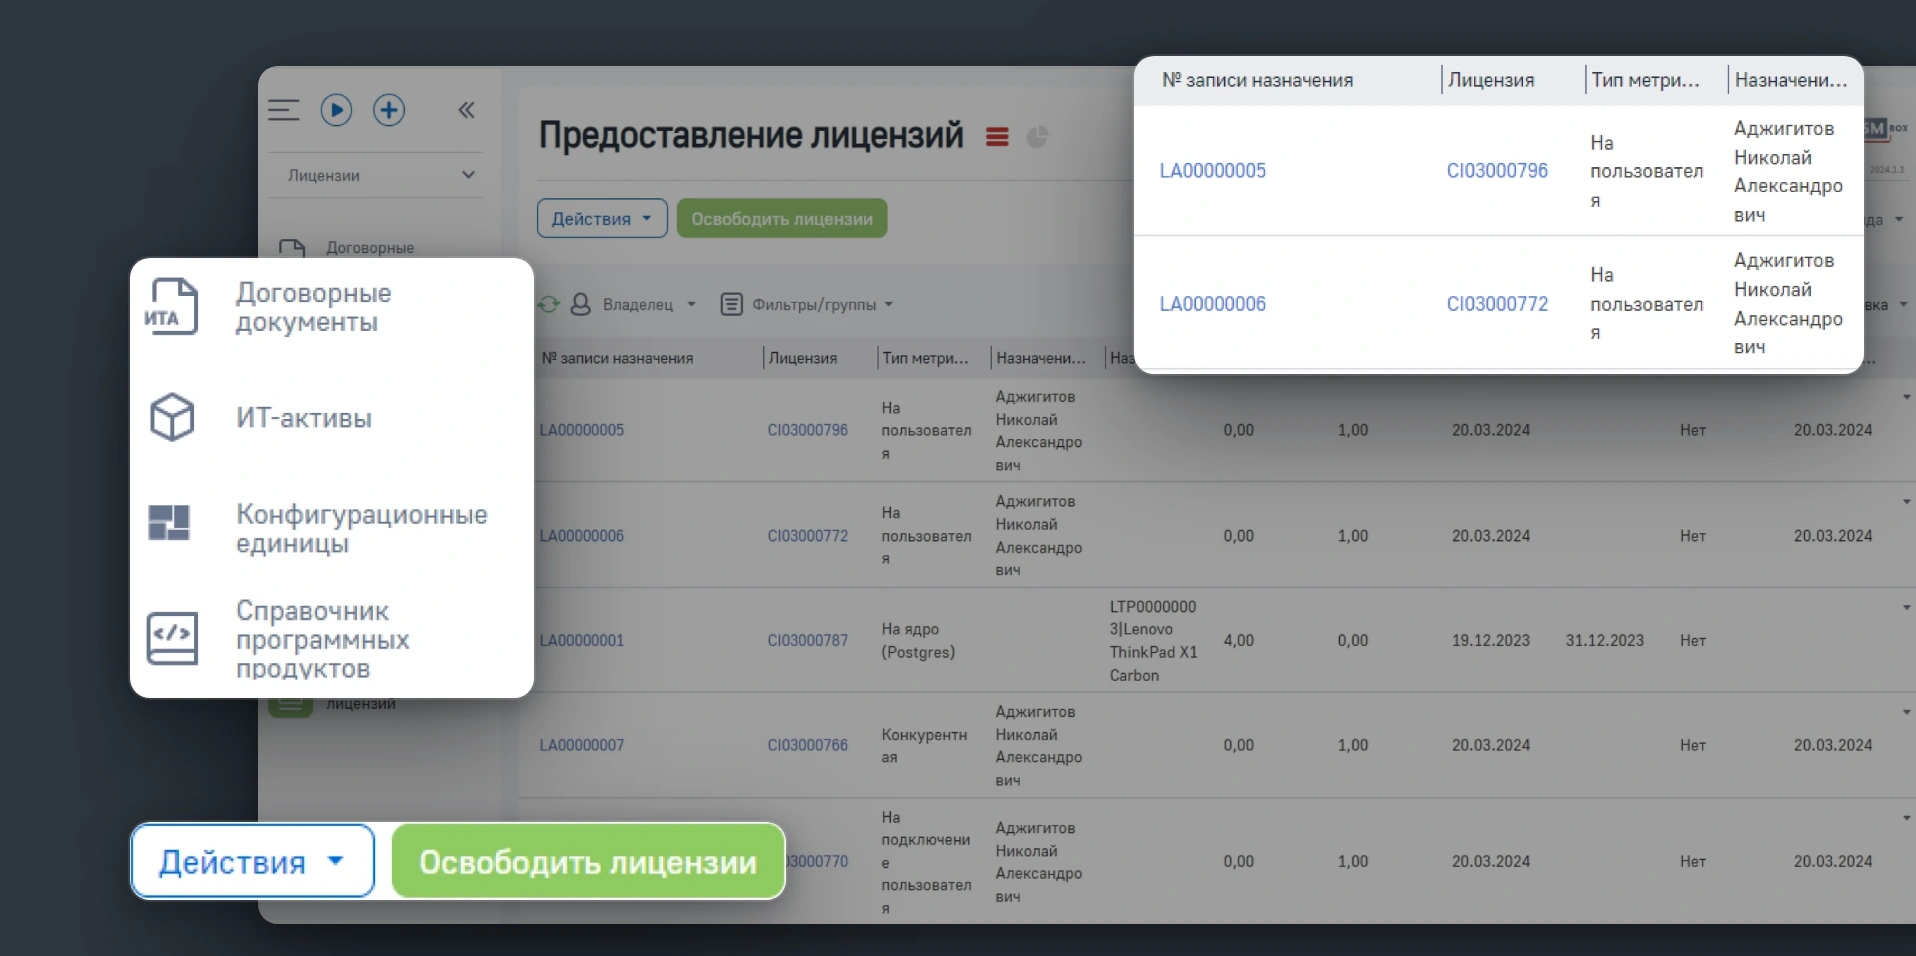This screenshot has height=956, width=1916.
Task: Click the Фильтры/группы list icon
Action: [x=732, y=304]
